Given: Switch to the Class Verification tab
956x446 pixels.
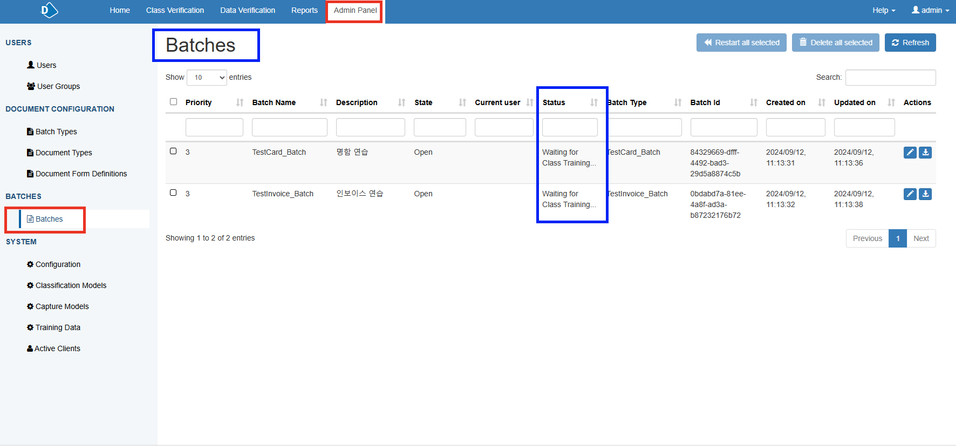Looking at the screenshot, I should click(x=175, y=10).
